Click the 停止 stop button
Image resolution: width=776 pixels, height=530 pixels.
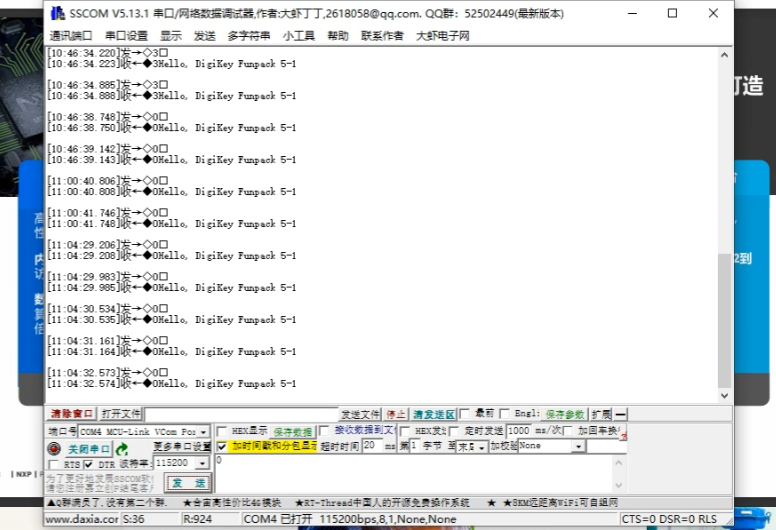coord(396,414)
